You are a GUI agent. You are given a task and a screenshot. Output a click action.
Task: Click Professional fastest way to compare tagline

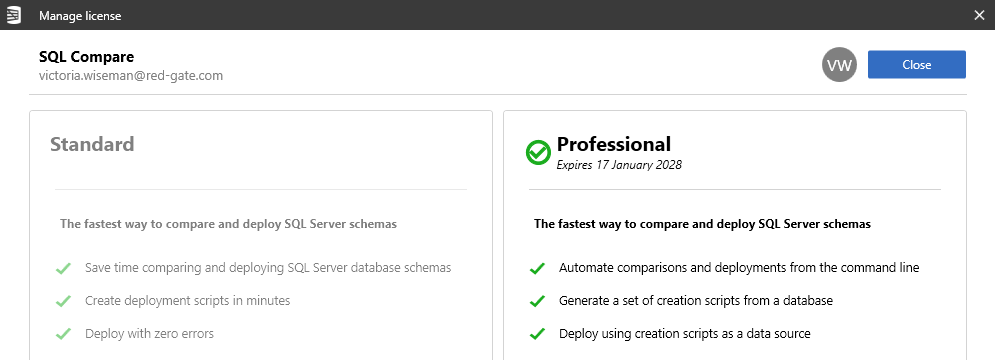[x=702, y=224]
